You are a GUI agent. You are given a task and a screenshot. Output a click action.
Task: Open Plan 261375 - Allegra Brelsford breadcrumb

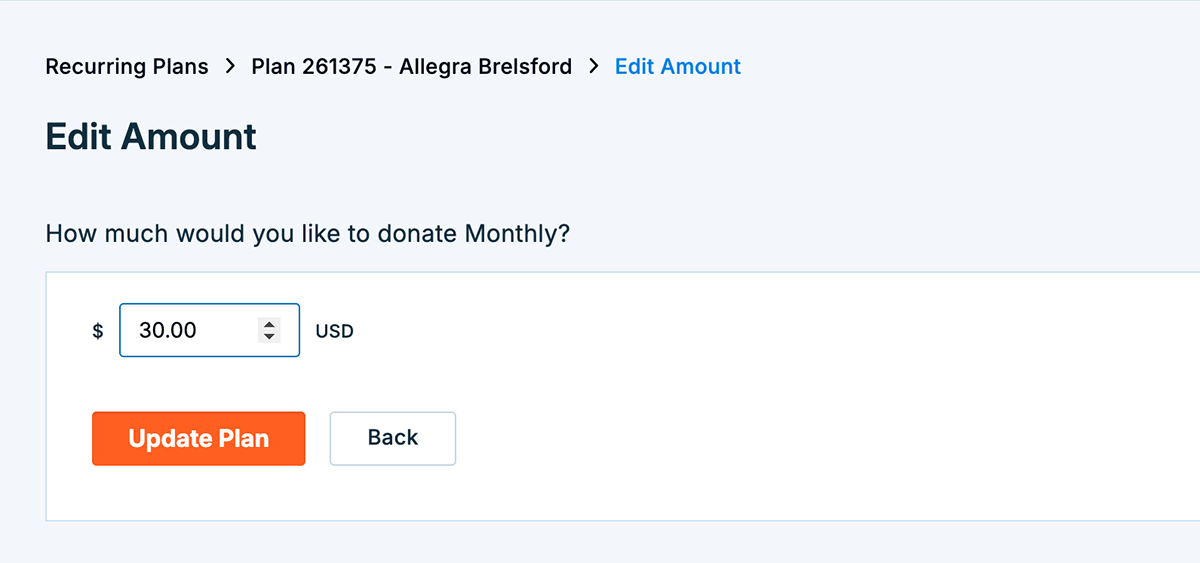(411, 67)
